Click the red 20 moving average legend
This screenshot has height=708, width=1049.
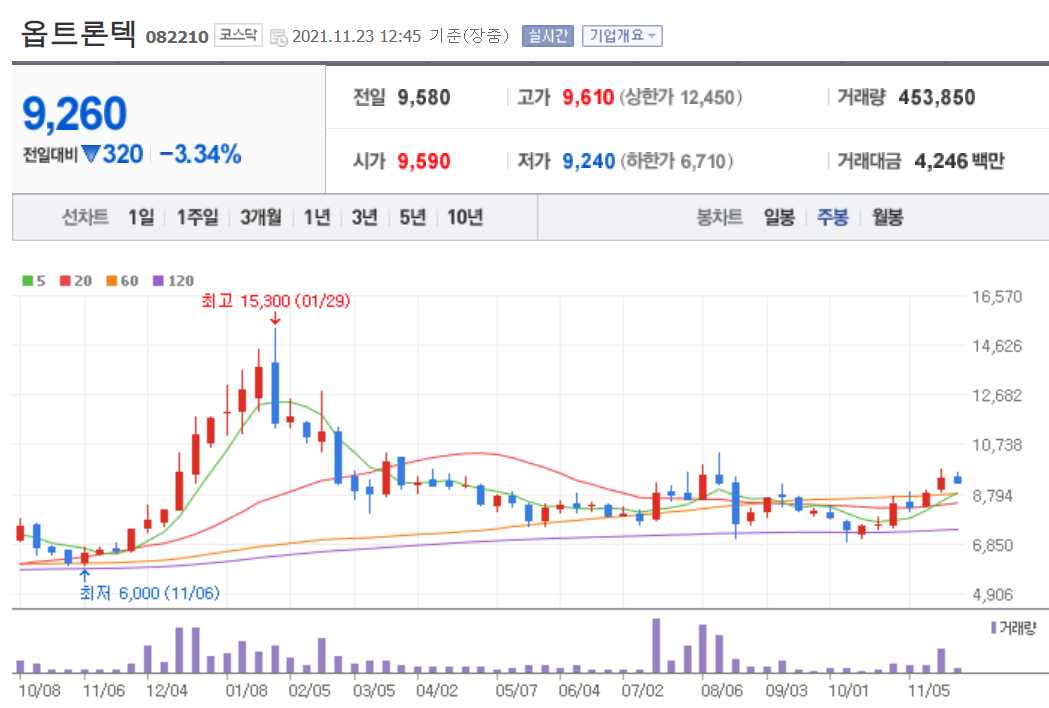[x=76, y=280]
